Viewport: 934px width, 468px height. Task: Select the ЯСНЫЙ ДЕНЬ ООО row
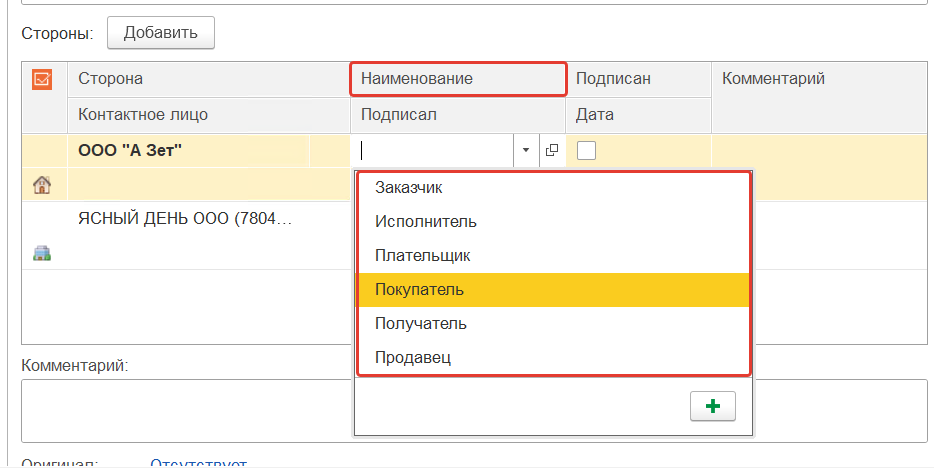[185, 218]
